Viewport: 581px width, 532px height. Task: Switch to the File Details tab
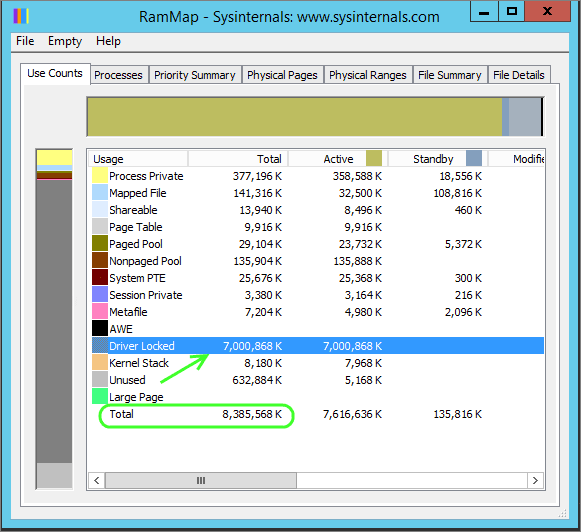click(x=519, y=75)
